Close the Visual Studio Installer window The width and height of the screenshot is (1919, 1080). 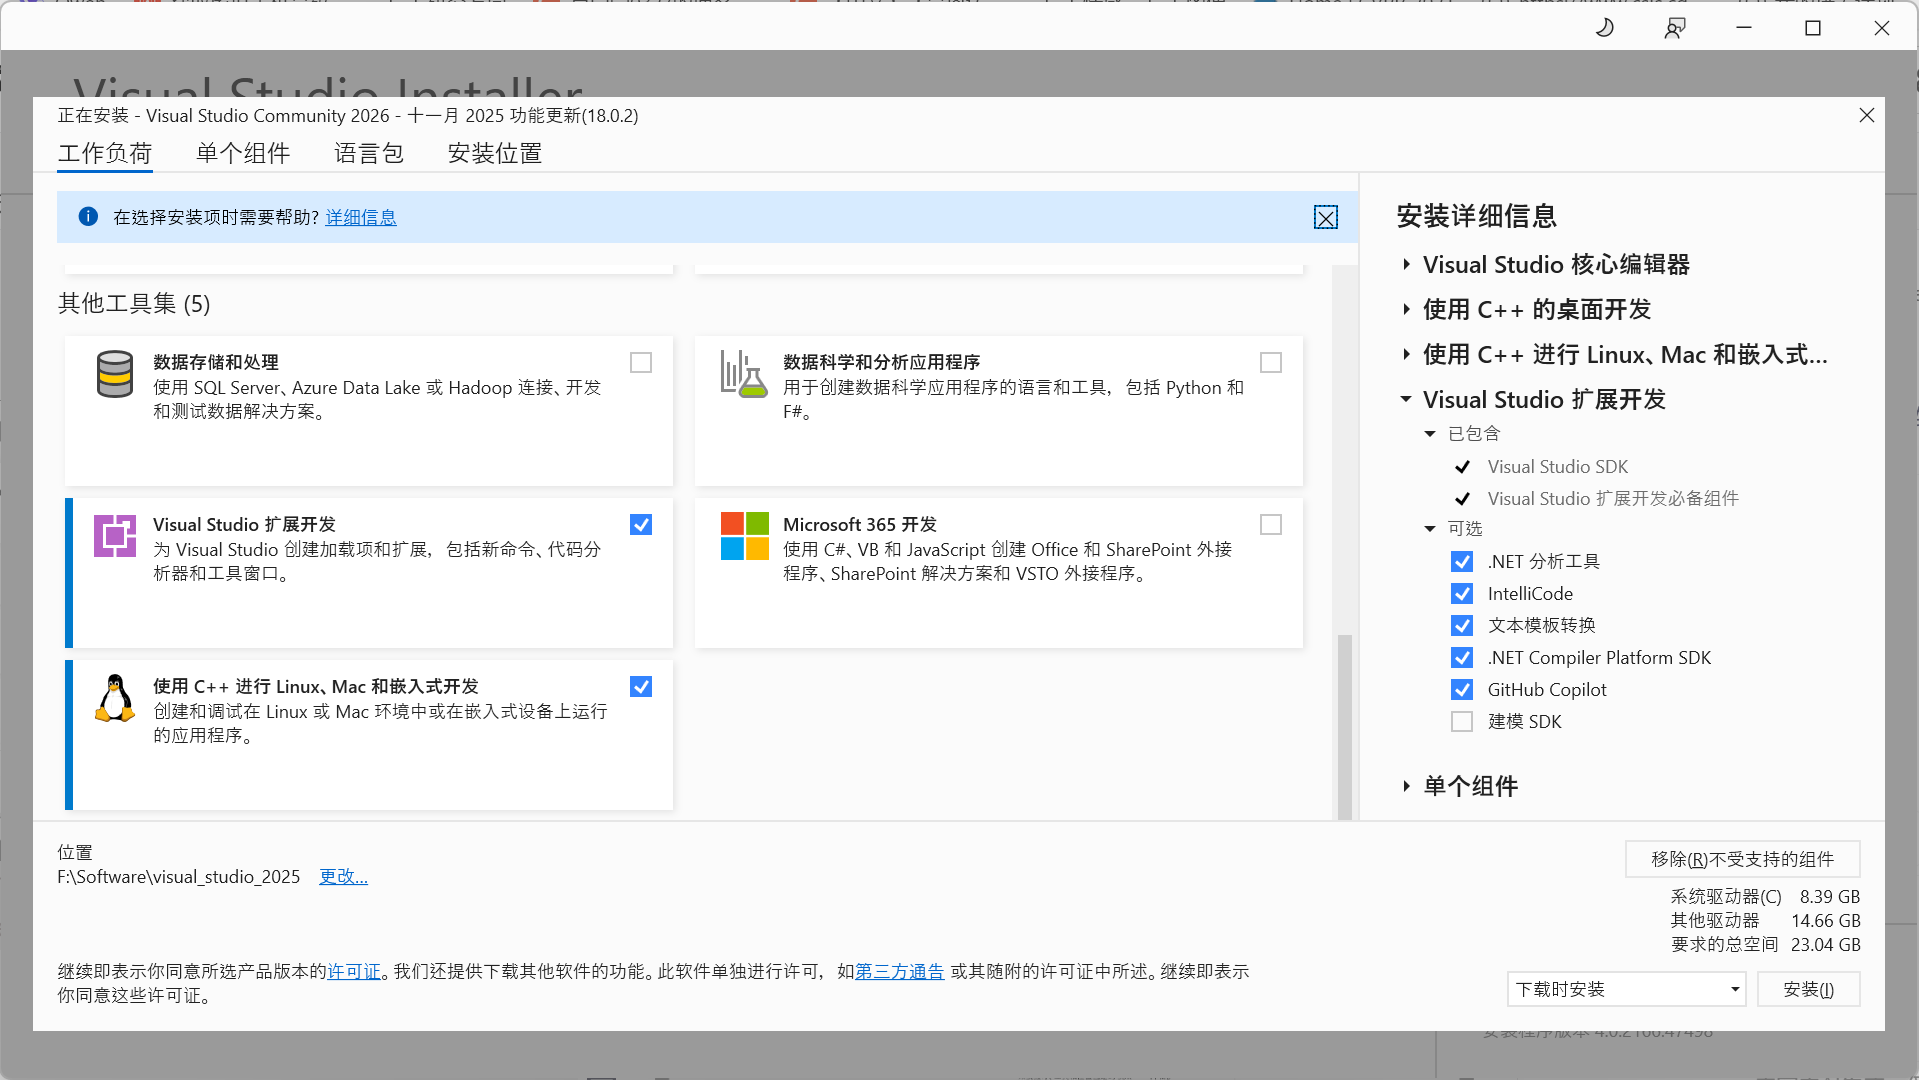pos(1882,28)
